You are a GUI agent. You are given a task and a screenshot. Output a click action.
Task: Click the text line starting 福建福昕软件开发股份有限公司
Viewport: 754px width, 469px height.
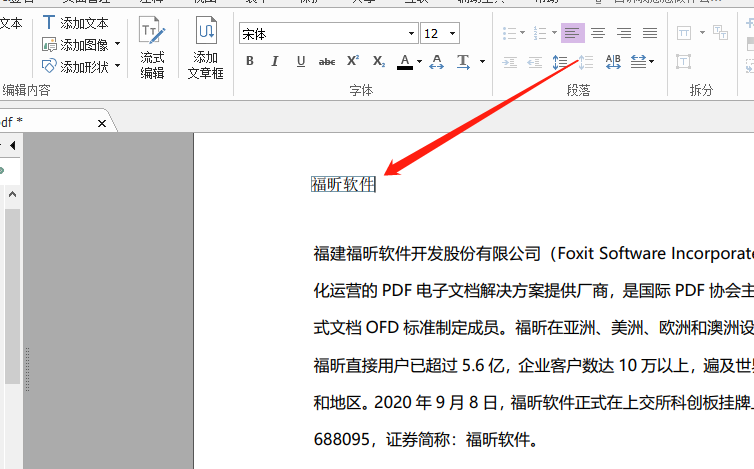pos(534,254)
